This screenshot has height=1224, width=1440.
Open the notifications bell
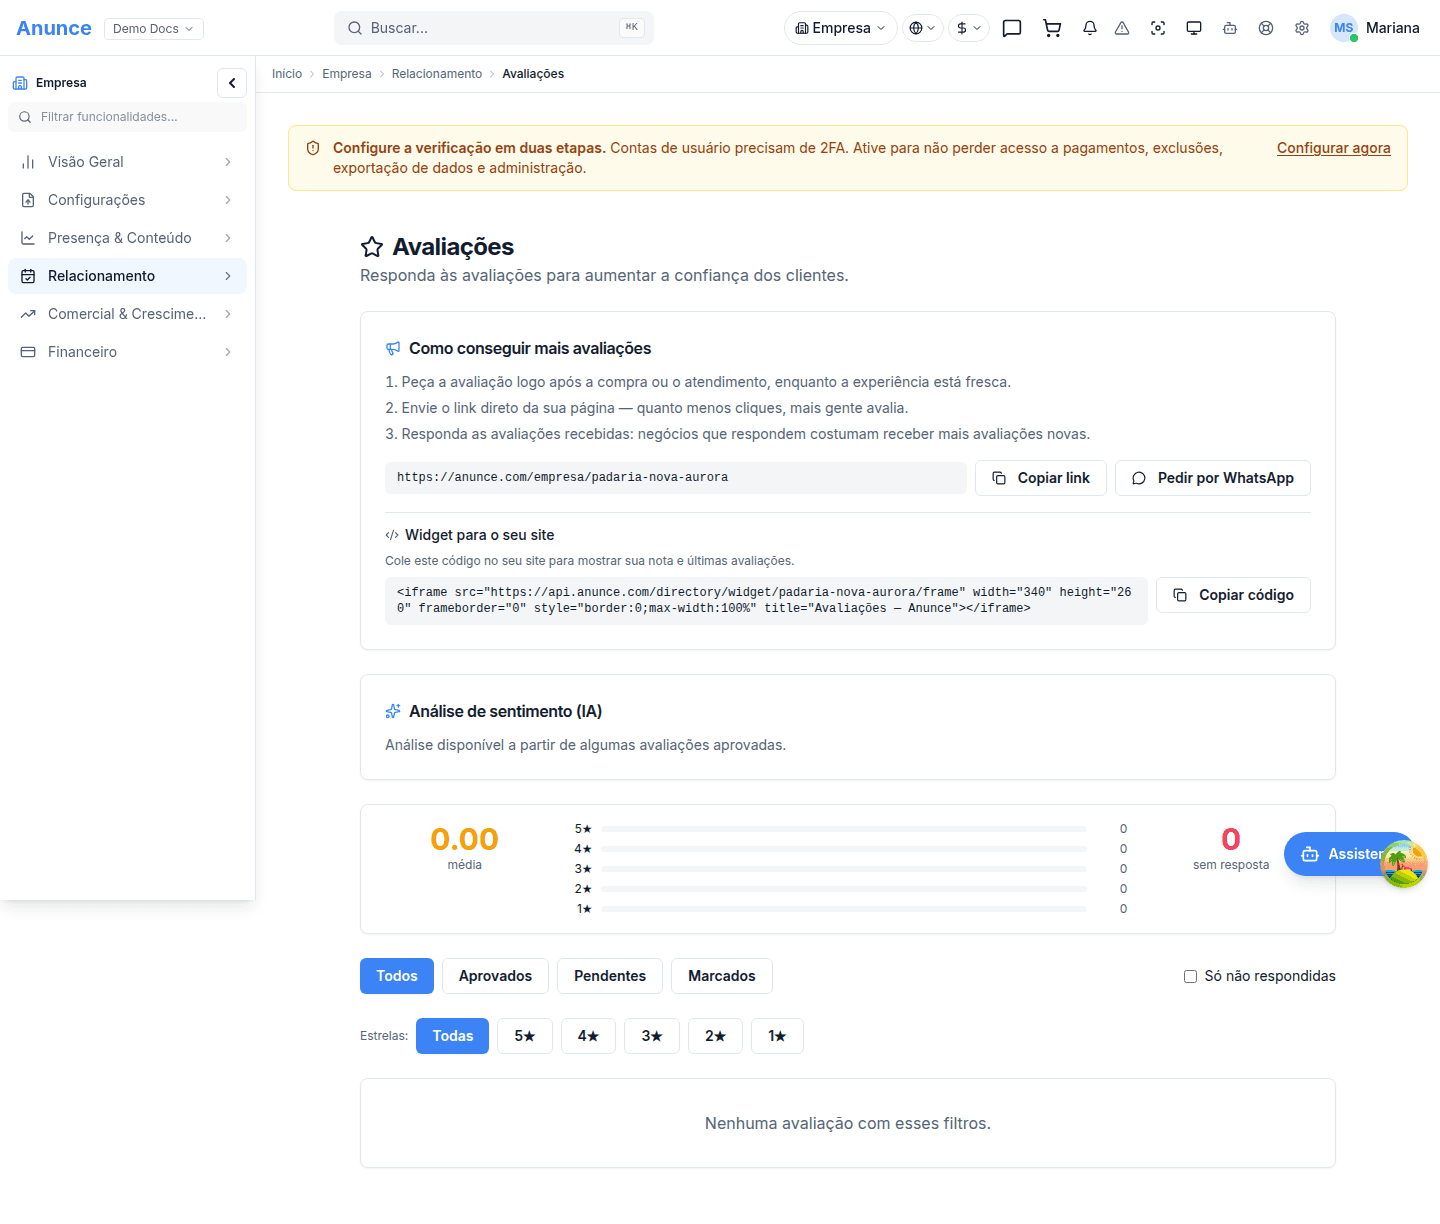point(1090,28)
